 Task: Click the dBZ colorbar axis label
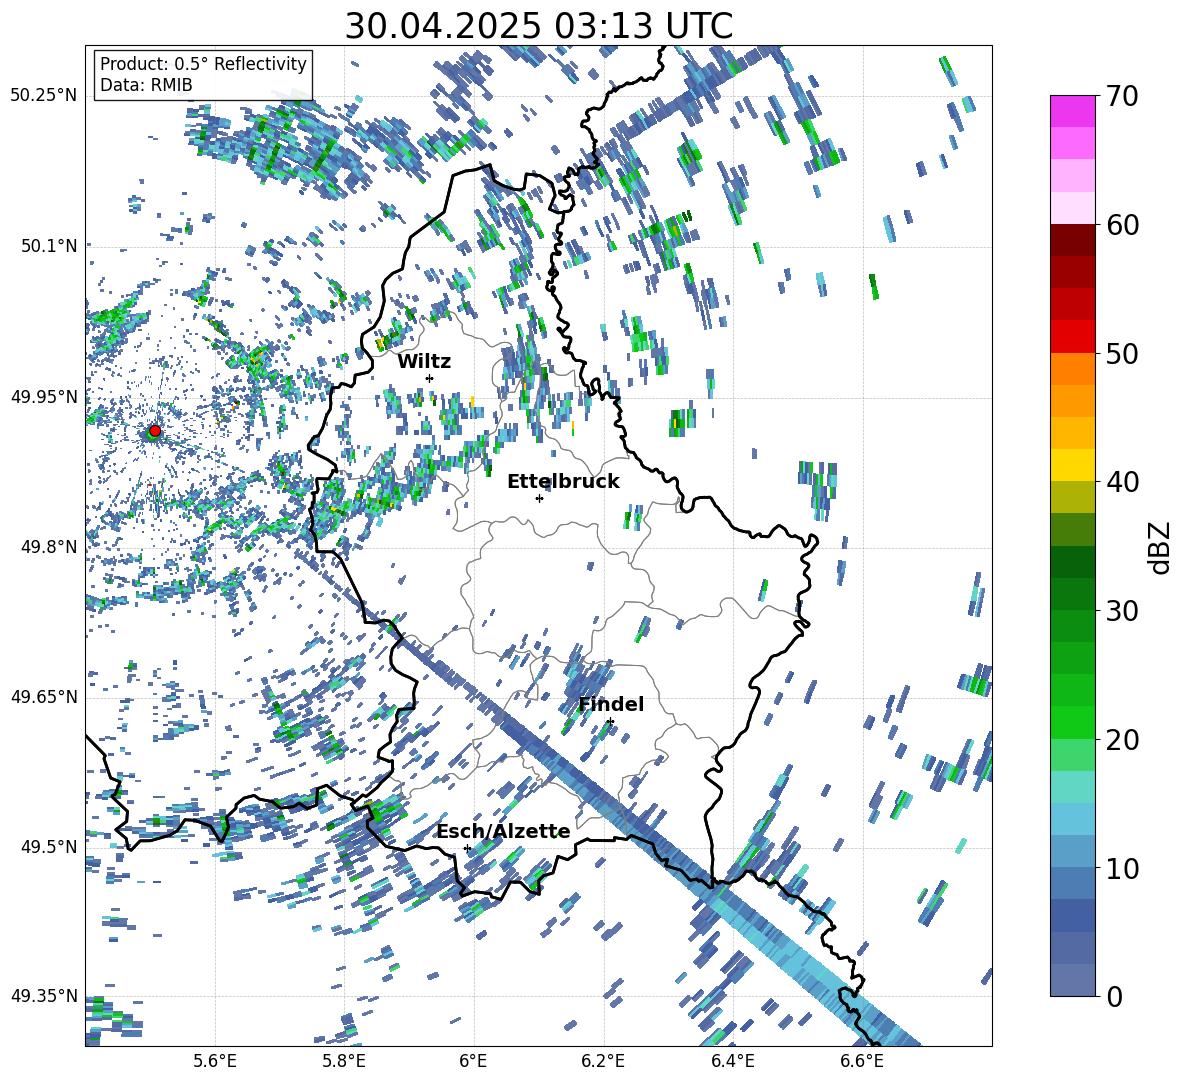[1161, 547]
